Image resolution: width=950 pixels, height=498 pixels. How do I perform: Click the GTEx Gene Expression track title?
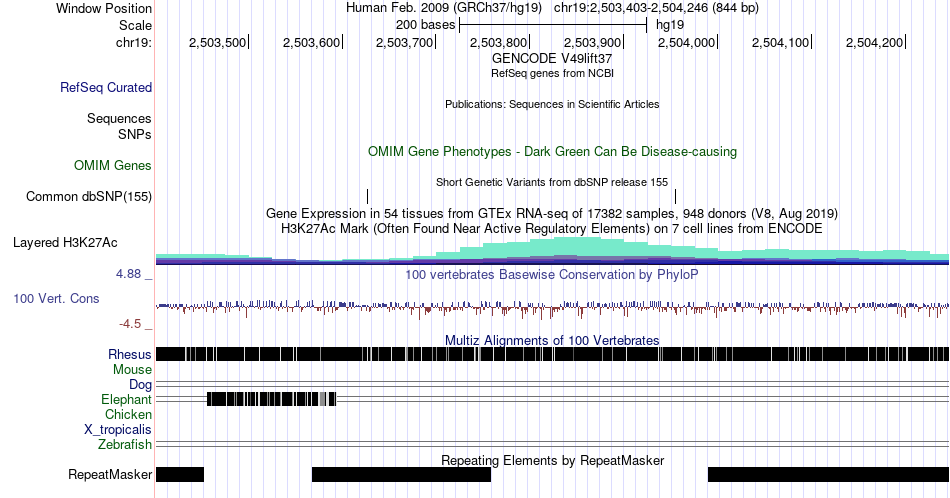552,213
